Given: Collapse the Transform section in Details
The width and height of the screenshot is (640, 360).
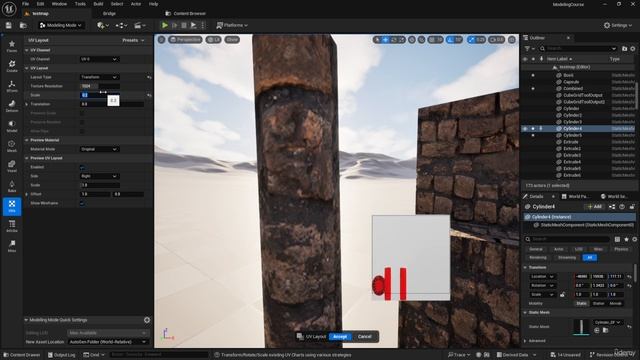Looking at the screenshot, I should [525, 267].
